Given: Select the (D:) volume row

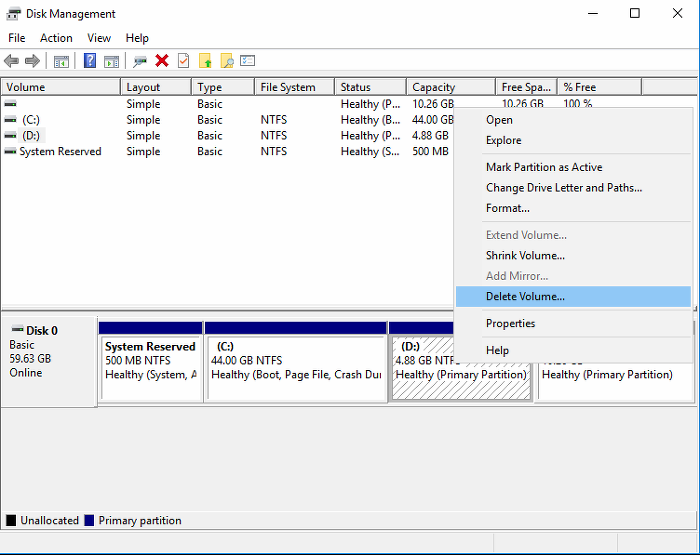Looking at the screenshot, I should tap(228, 135).
